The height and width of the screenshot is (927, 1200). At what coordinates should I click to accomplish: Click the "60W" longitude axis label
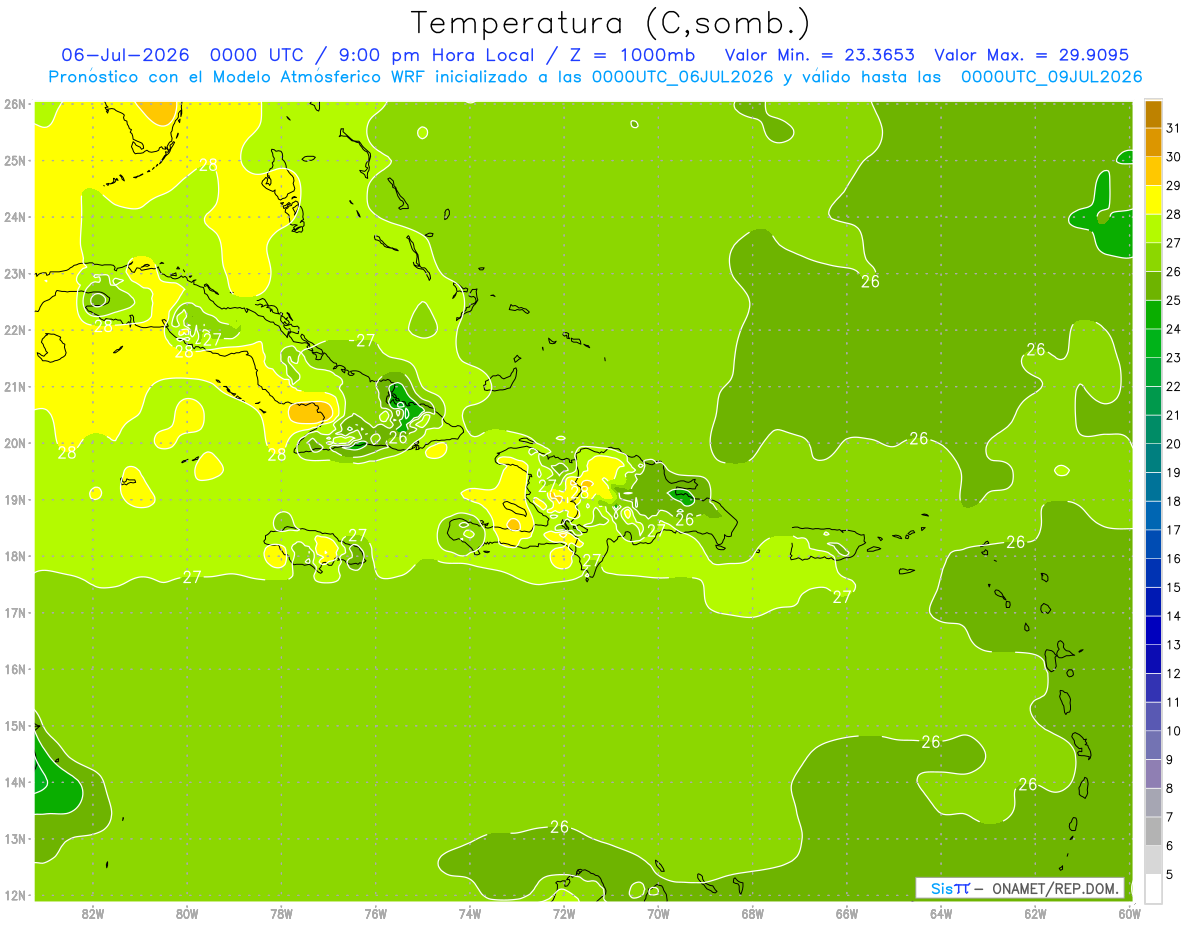click(x=1130, y=913)
